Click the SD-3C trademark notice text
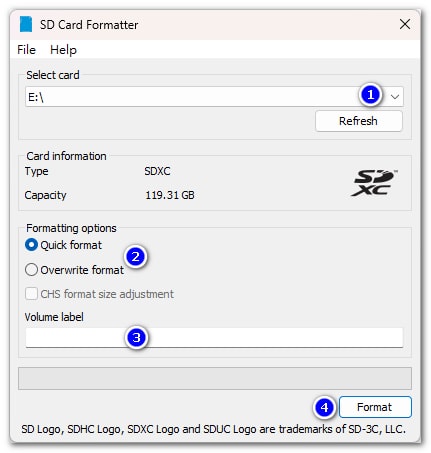 click(x=214, y=429)
